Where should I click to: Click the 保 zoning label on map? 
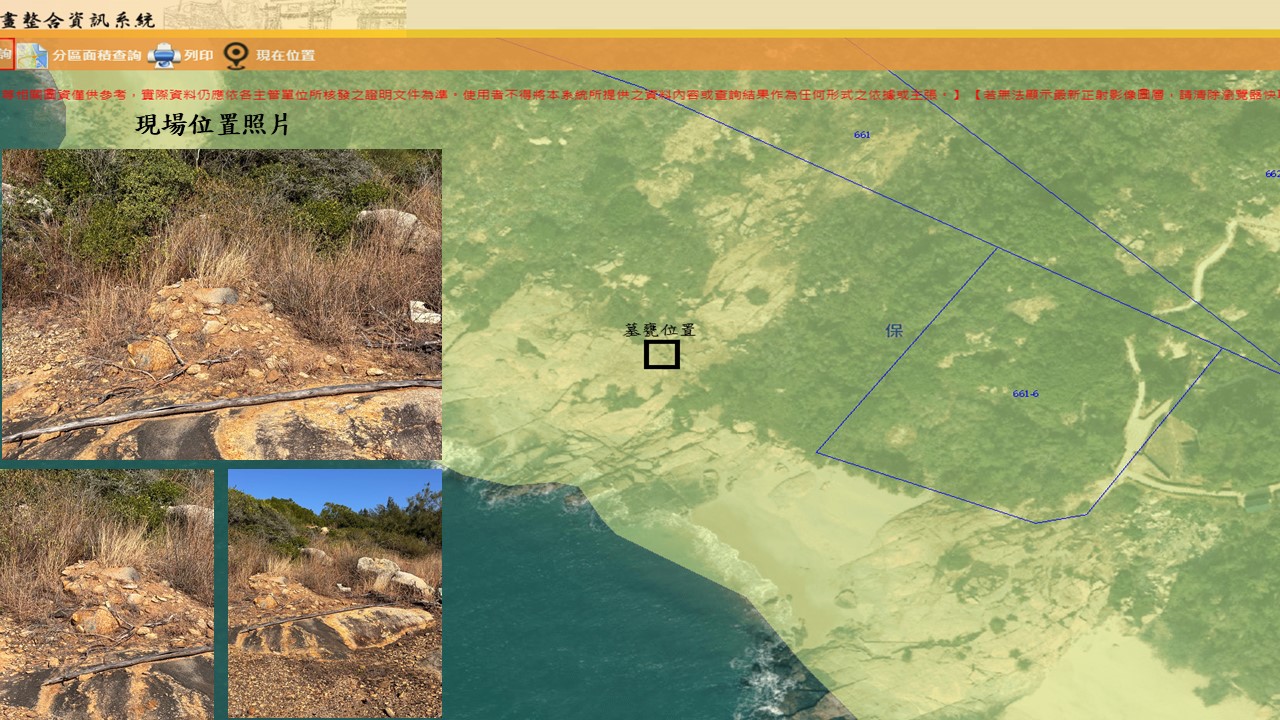[894, 331]
